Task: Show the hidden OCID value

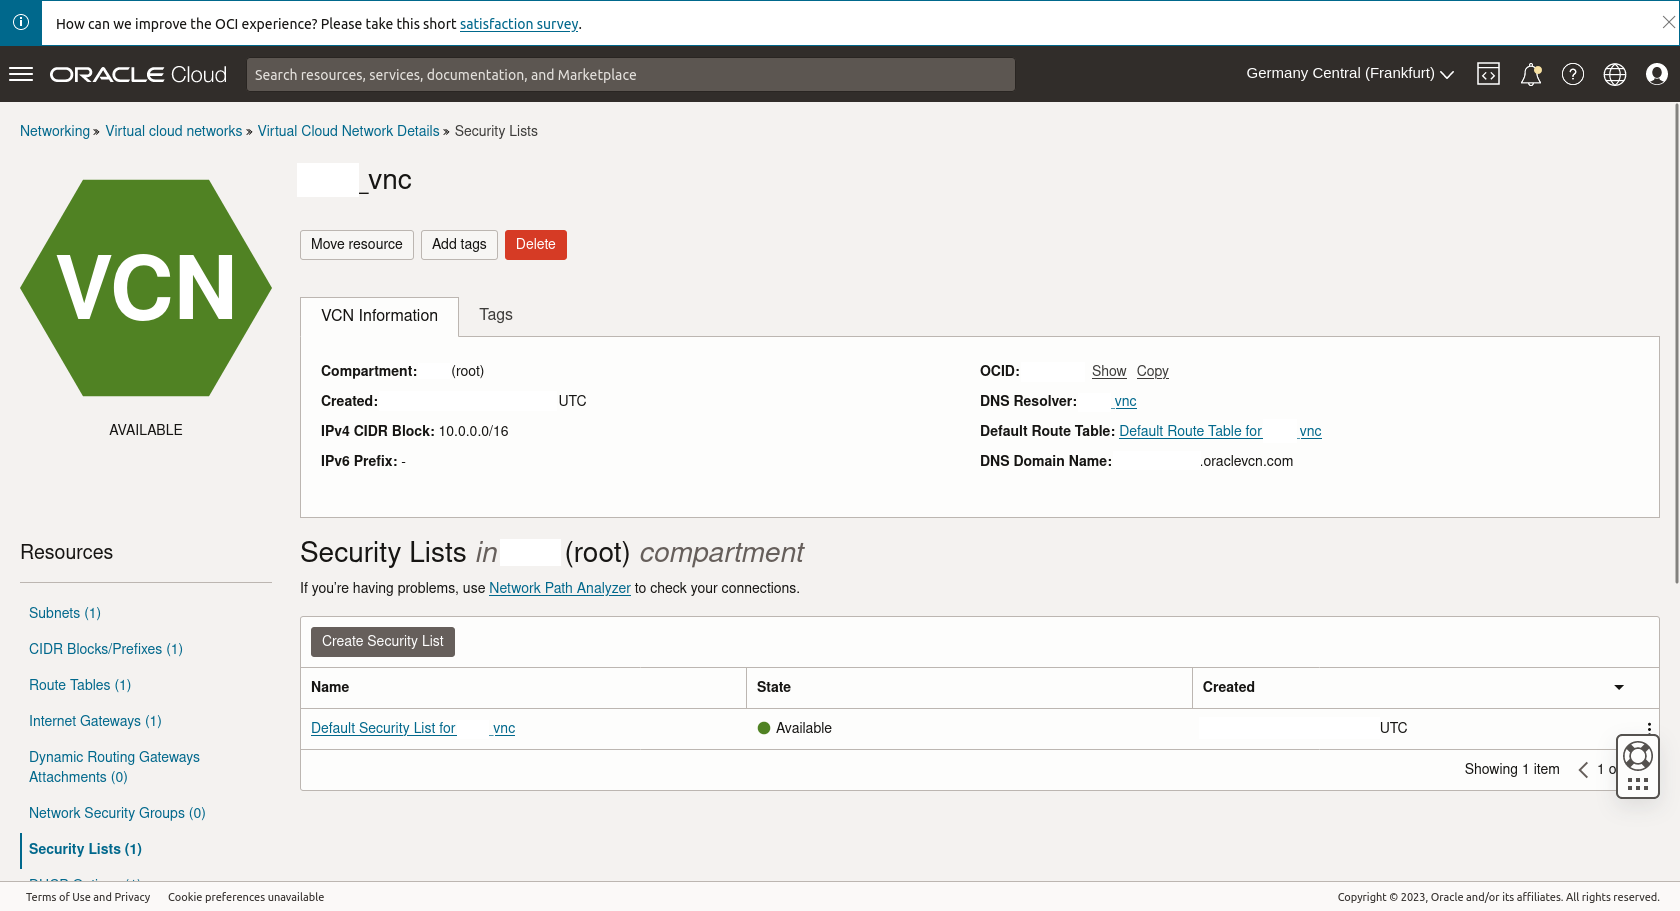Action: point(1108,371)
